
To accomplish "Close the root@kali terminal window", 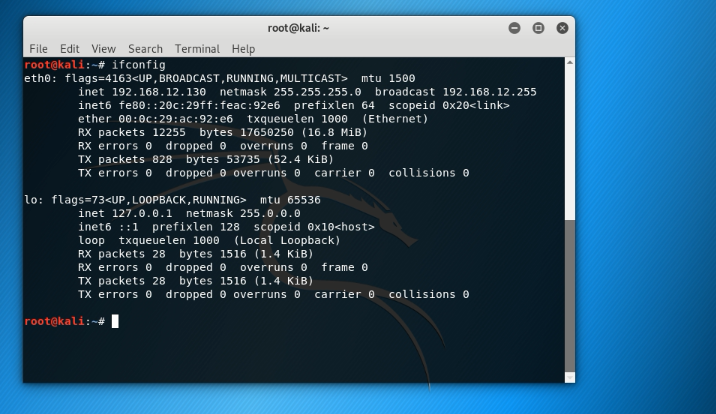I will (562, 28).
